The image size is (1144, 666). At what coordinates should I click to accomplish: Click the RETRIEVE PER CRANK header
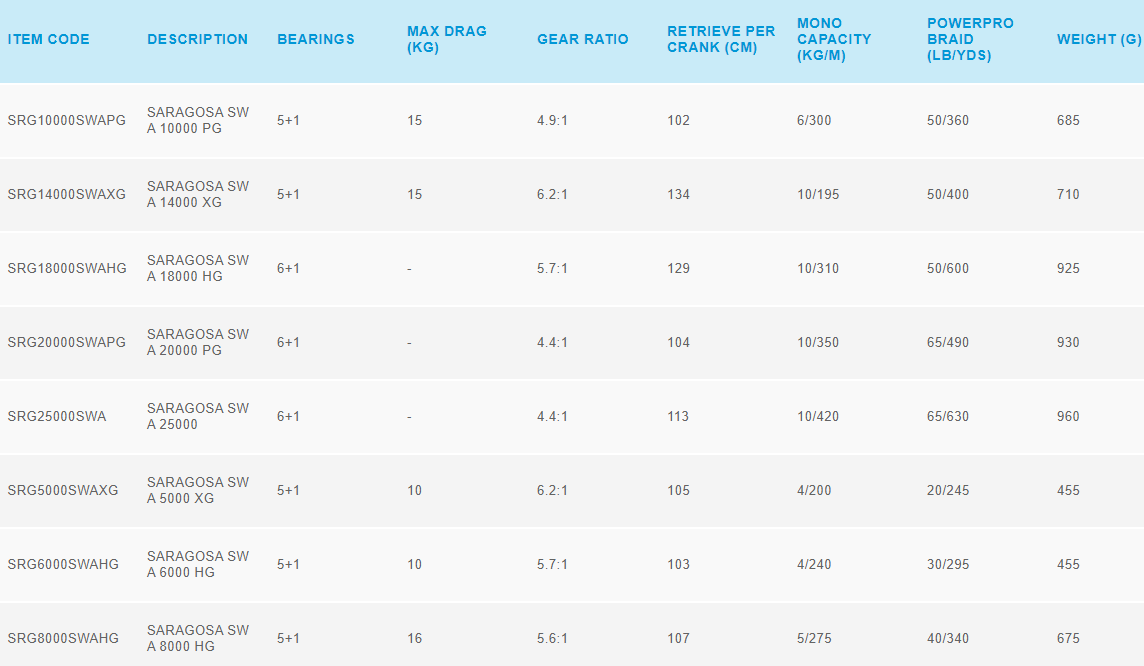pyautogui.click(x=721, y=40)
